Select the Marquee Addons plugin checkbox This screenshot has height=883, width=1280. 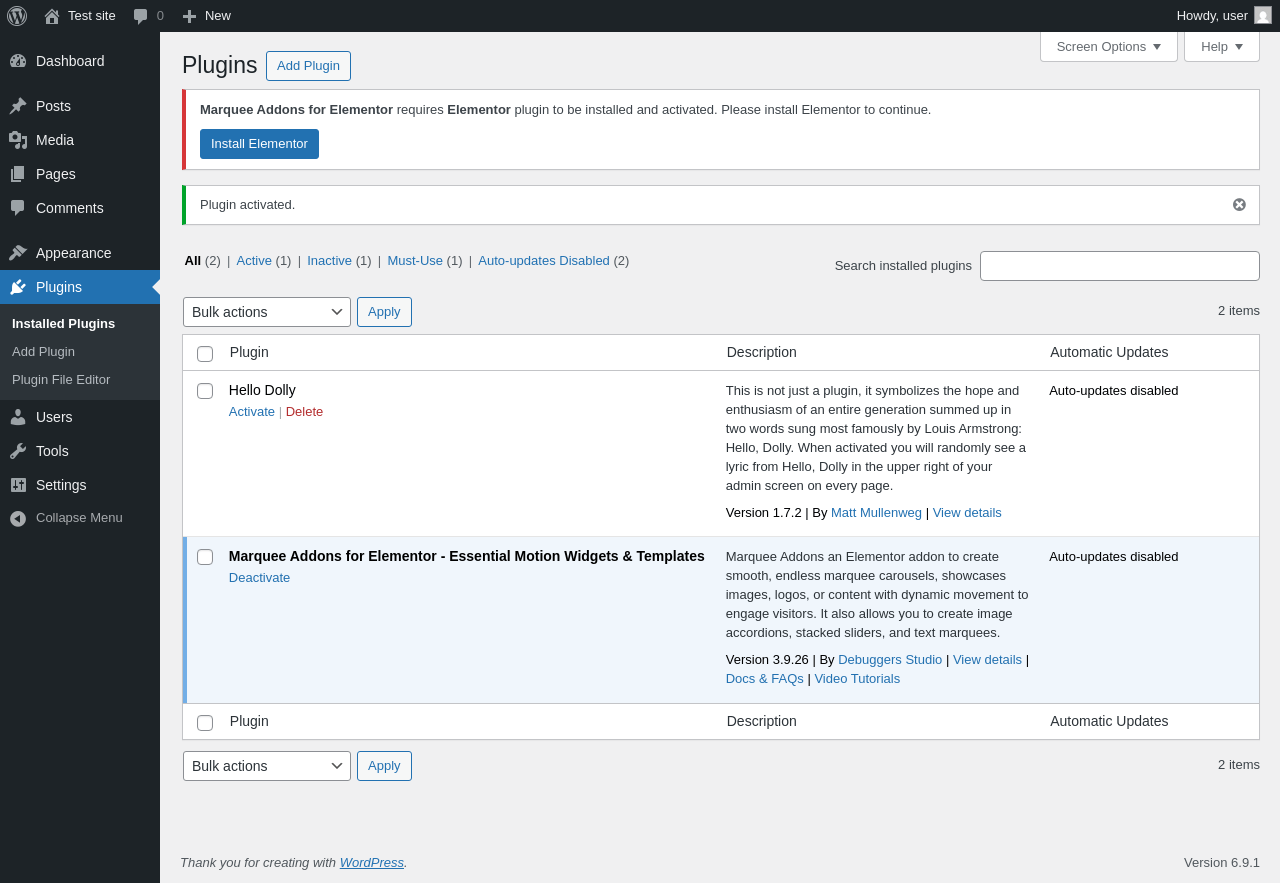(x=205, y=557)
